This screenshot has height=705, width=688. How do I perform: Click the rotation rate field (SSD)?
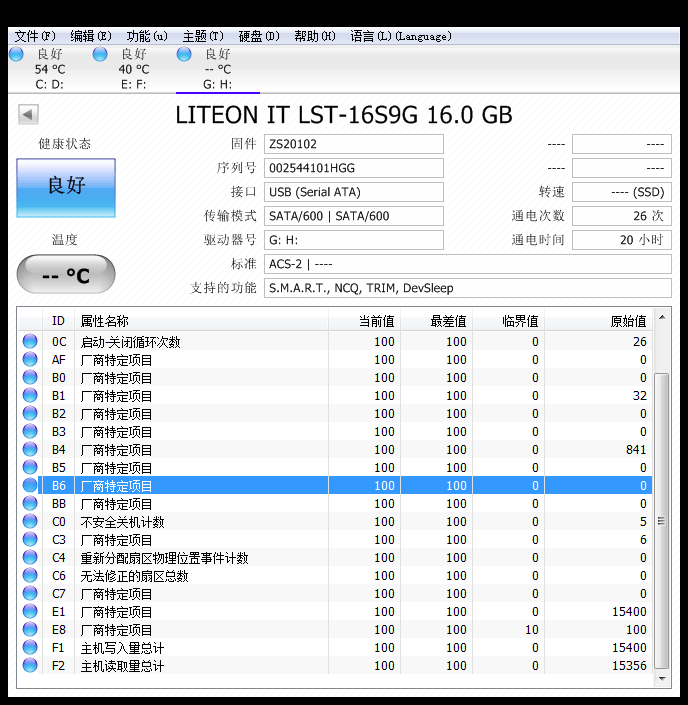click(x=621, y=192)
